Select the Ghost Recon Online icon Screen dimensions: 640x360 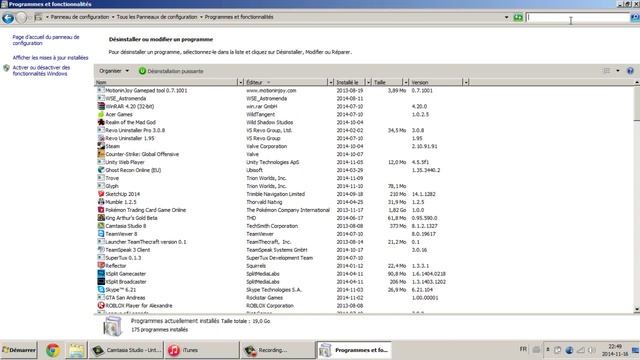click(101, 170)
